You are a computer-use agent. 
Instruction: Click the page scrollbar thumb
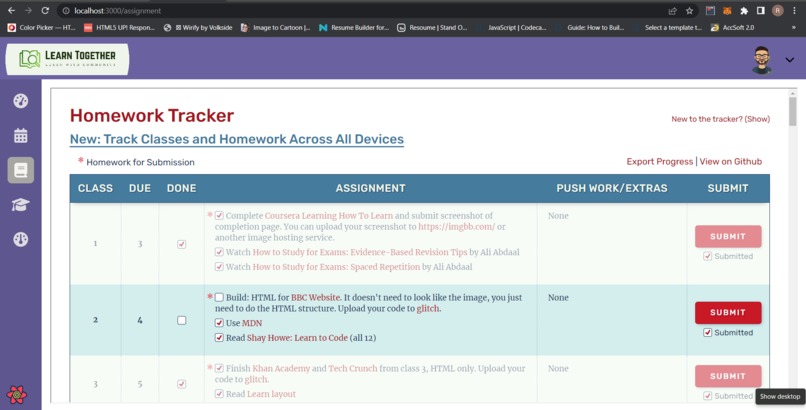(x=793, y=111)
